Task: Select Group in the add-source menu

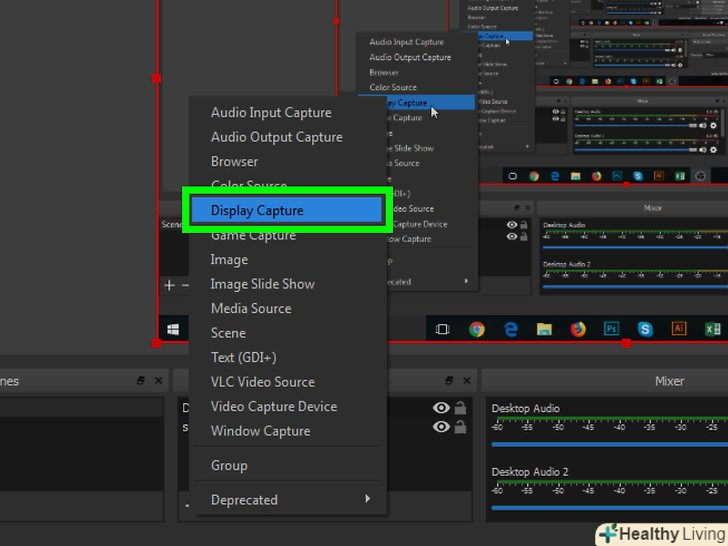Action: [229, 465]
